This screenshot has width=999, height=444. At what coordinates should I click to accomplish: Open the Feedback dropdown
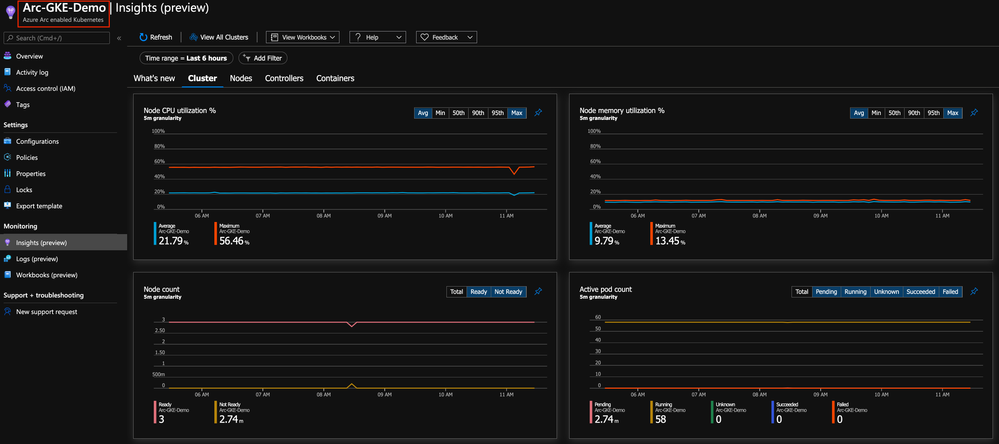447,38
